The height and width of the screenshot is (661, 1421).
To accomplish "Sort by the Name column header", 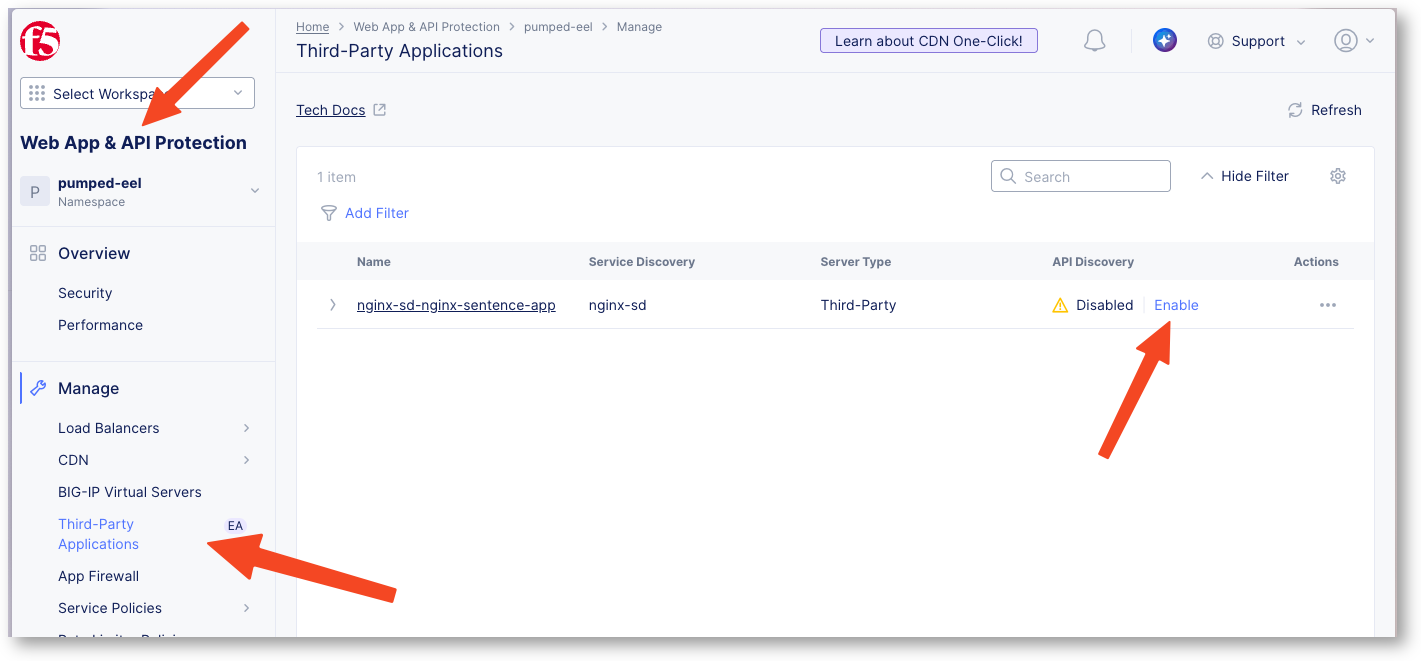I will [x=374, y=262].
